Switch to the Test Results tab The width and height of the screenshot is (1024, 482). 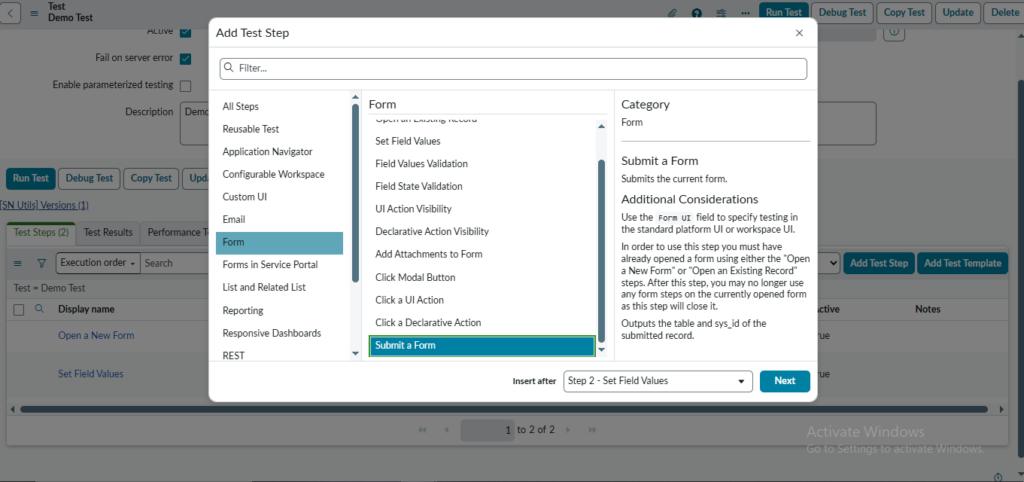108,233
